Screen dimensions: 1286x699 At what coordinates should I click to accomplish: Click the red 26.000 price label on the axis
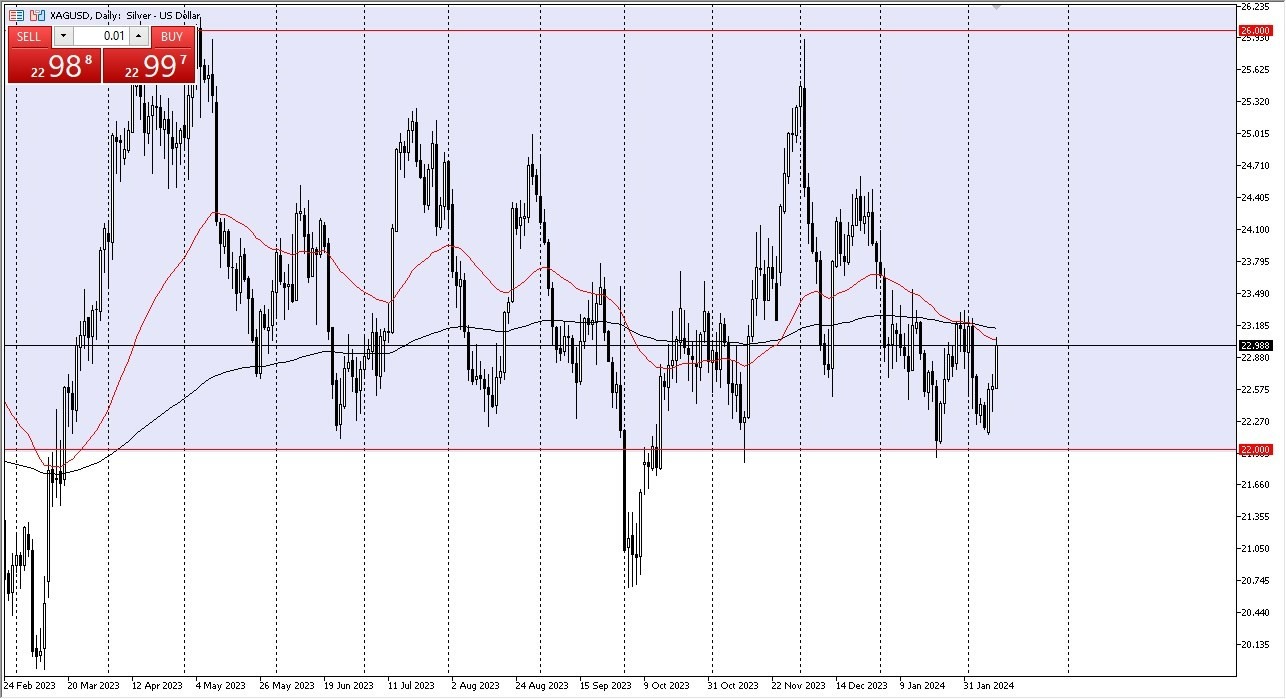coord(1258,30)
